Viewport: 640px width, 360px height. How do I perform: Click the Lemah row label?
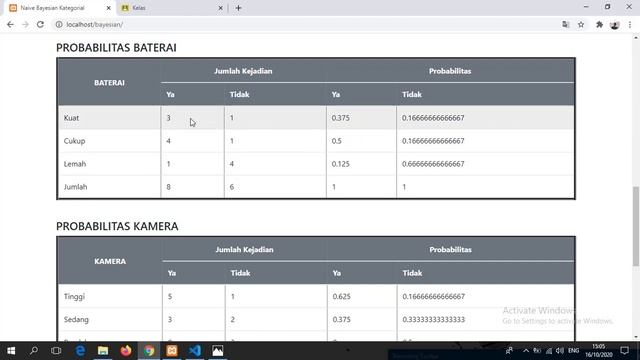75,164
